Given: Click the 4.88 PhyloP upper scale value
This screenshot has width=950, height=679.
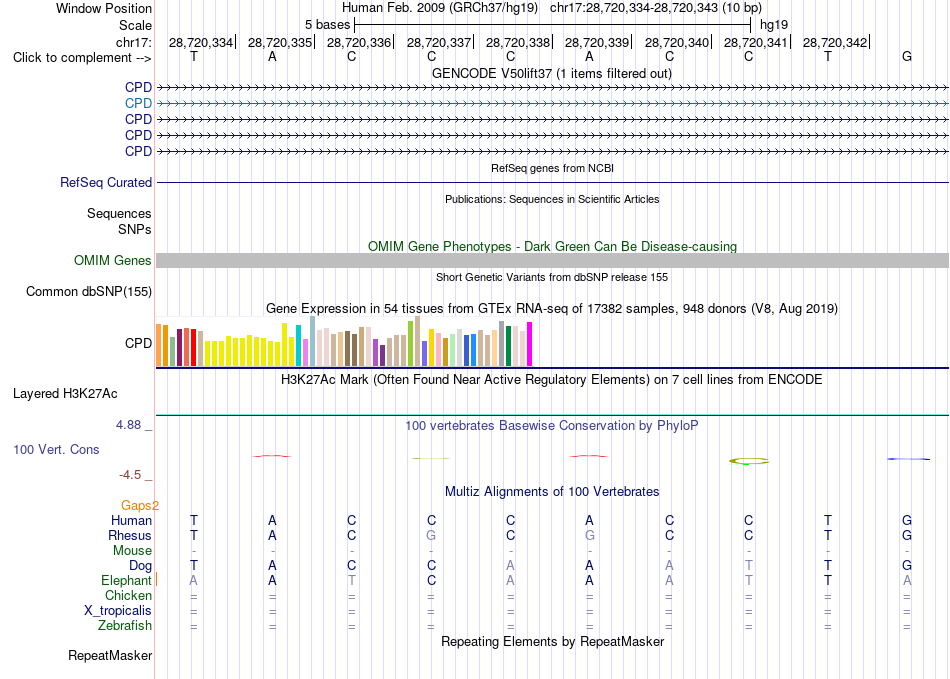Looking at the screenshot, I should [128, 425].
